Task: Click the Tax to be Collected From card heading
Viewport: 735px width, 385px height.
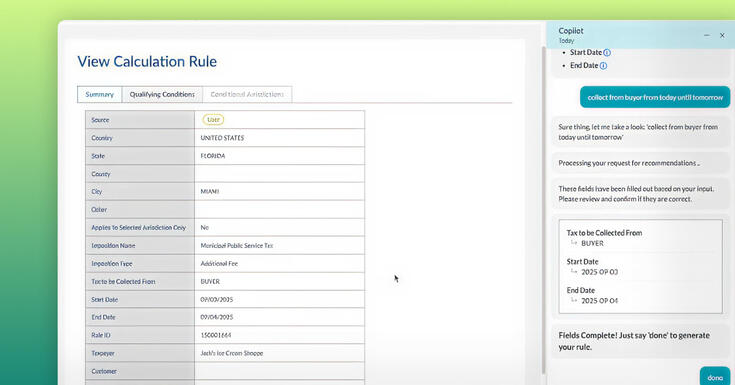Action: [x=604, y=233]
